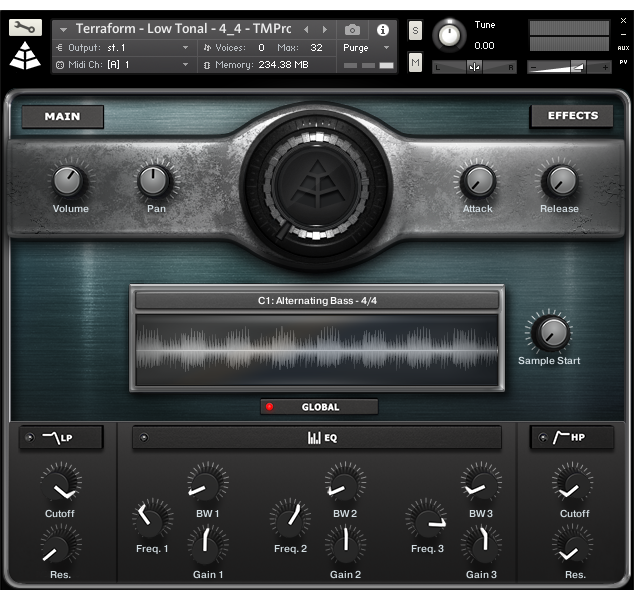Click the Release knob
This screenshot has width=635, height=600.
click(561, 181)
